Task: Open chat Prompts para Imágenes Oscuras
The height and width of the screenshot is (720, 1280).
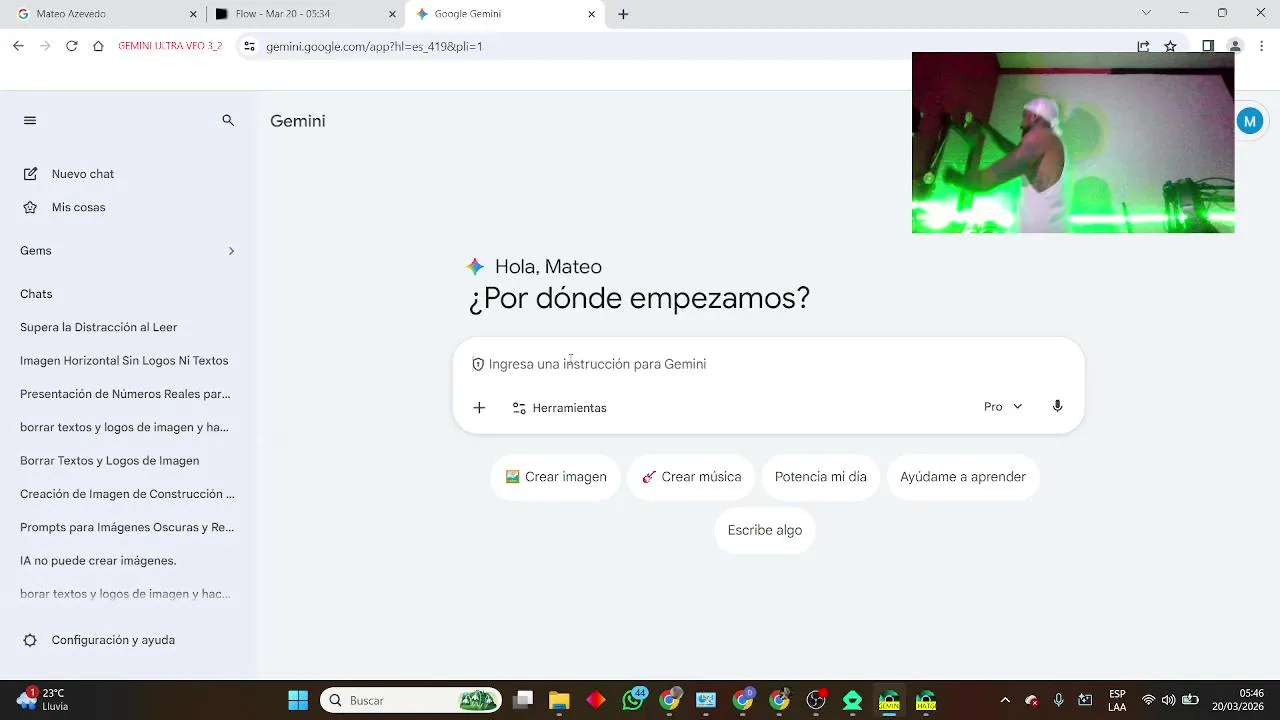Action: (127, 527)
